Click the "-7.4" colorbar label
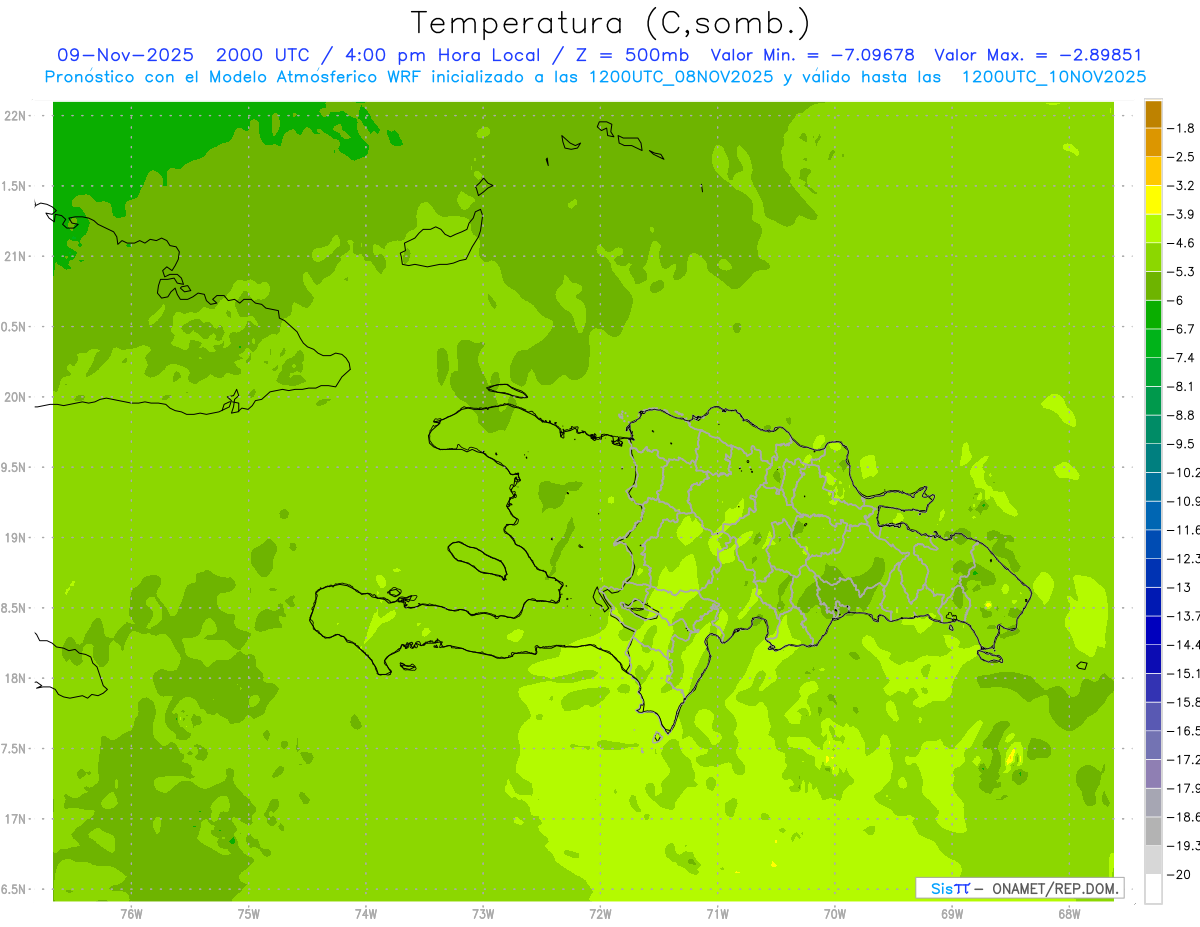This screenshot has height=927, width=1200. point(1181,357)
